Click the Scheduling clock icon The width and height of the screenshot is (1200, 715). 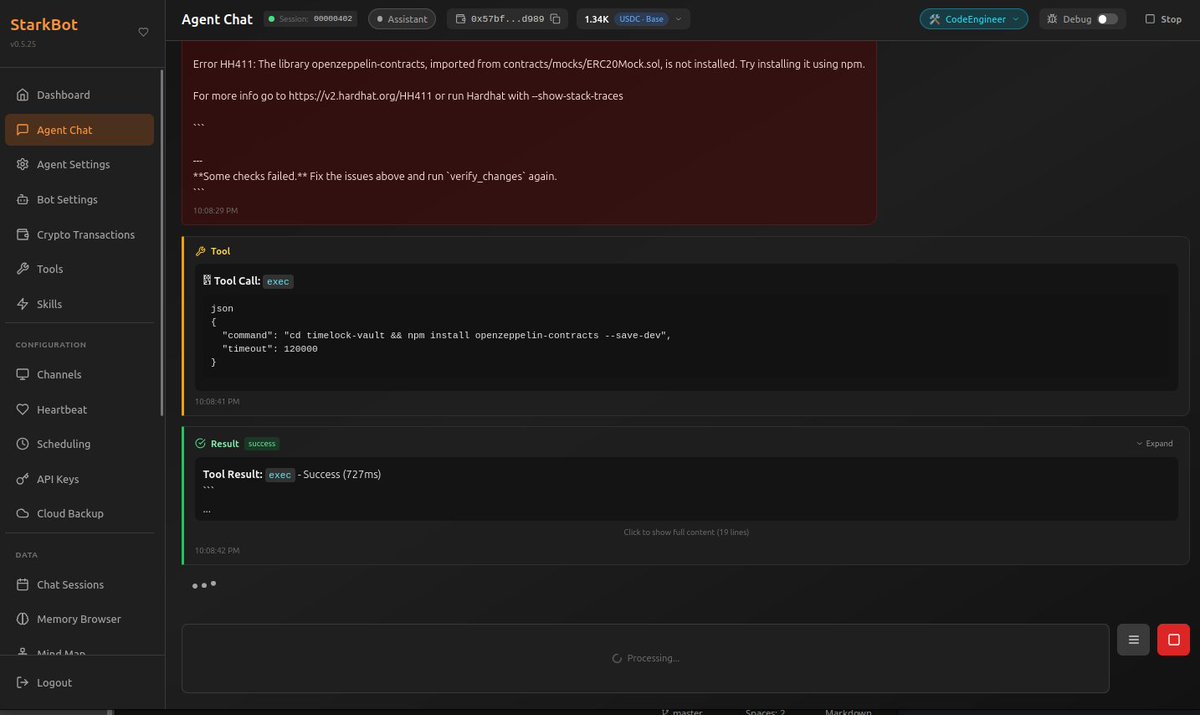tap(23, 444)
